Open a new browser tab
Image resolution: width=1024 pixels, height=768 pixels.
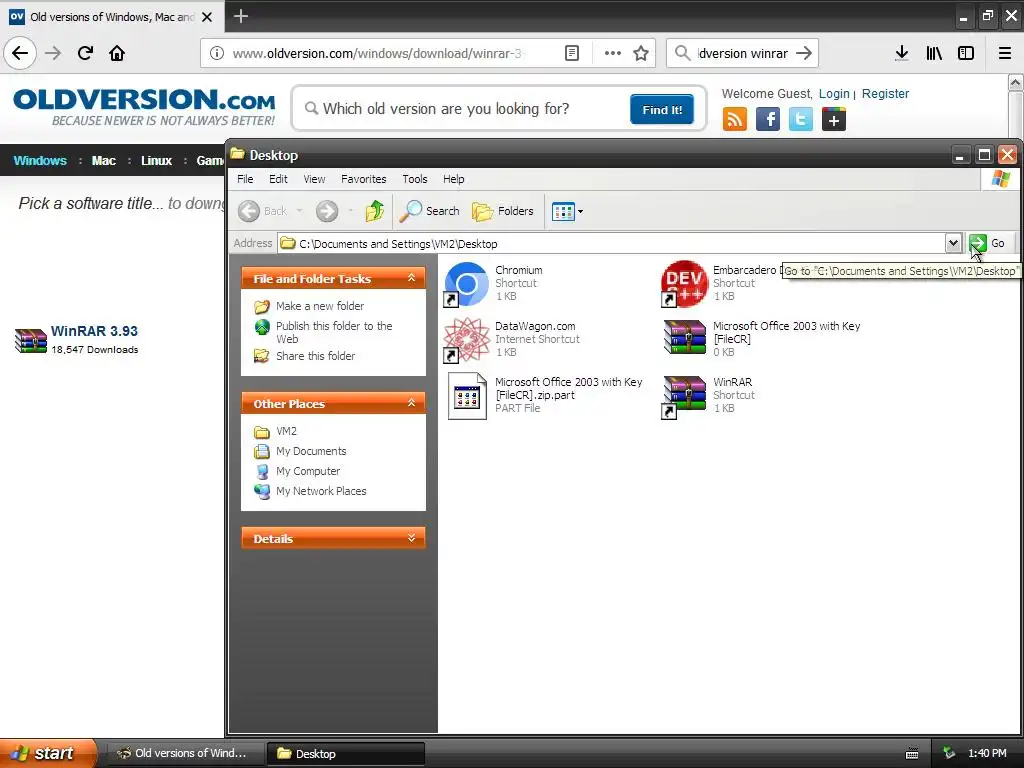click(240, 16)
